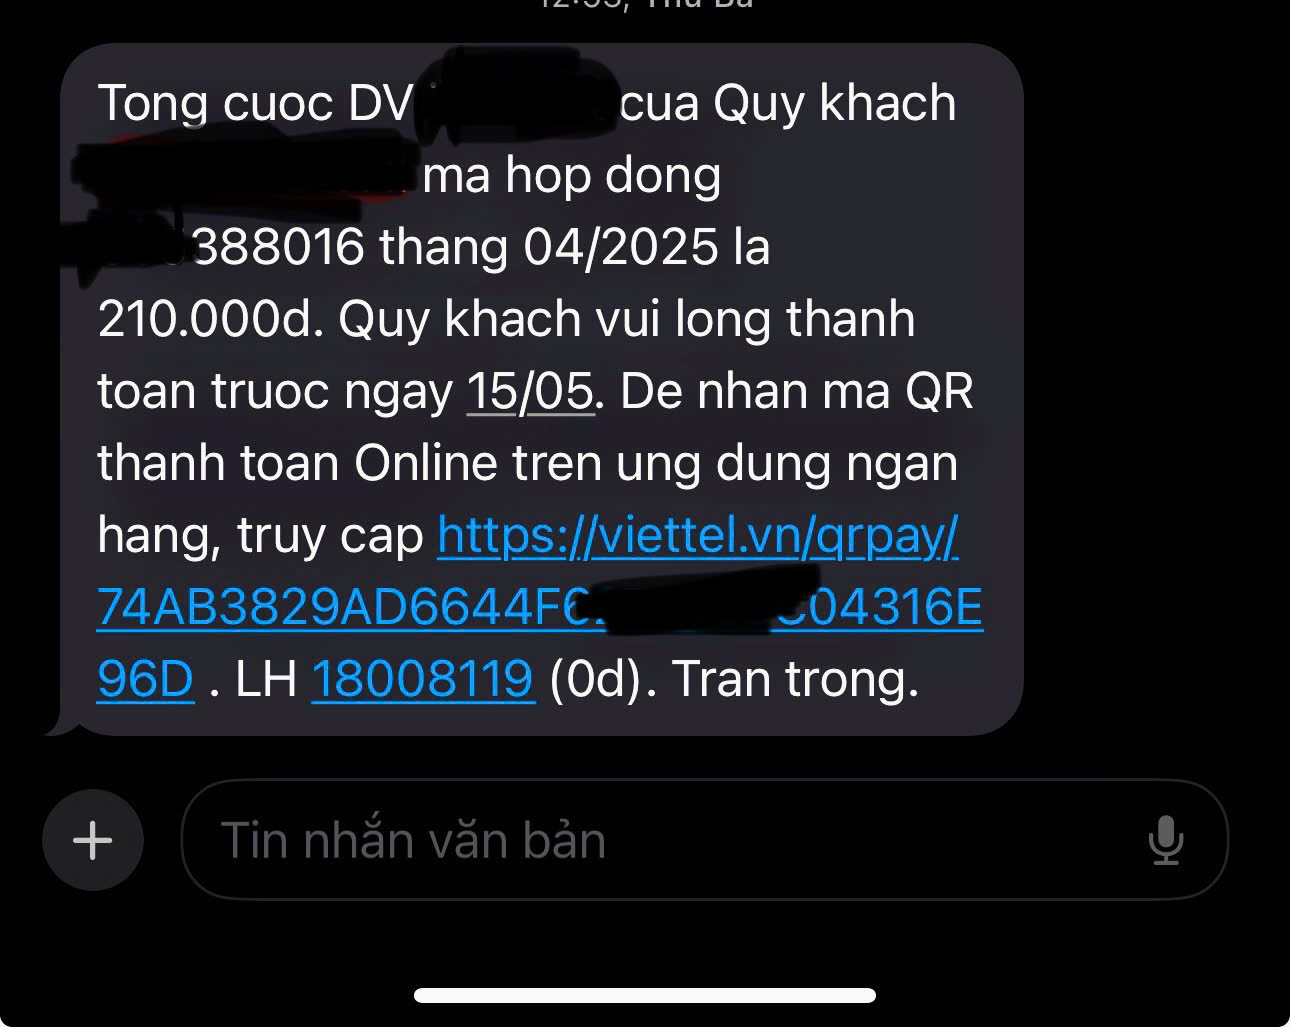Select the underlined 15/05 date
This screenshot has height=1027, width=1290.
pos(531,391)
